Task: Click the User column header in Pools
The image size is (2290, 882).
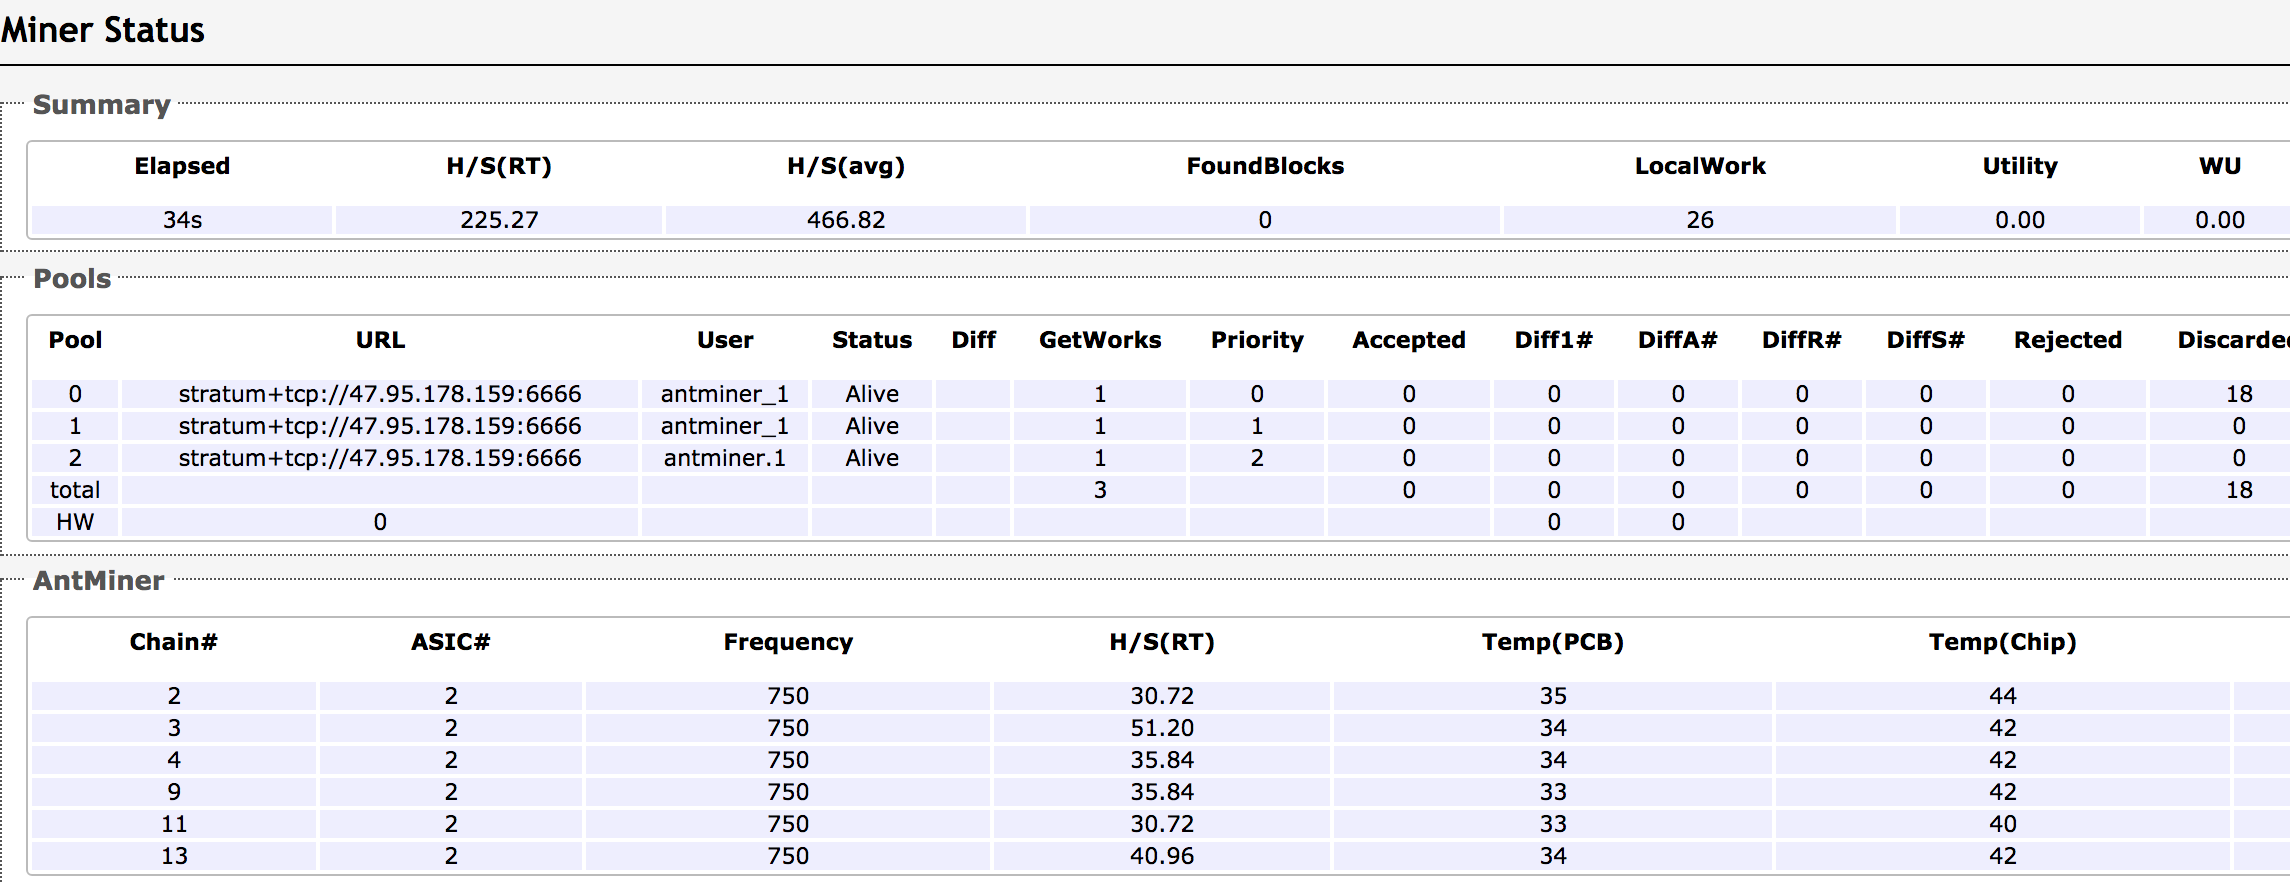Action: coord(725,340)
